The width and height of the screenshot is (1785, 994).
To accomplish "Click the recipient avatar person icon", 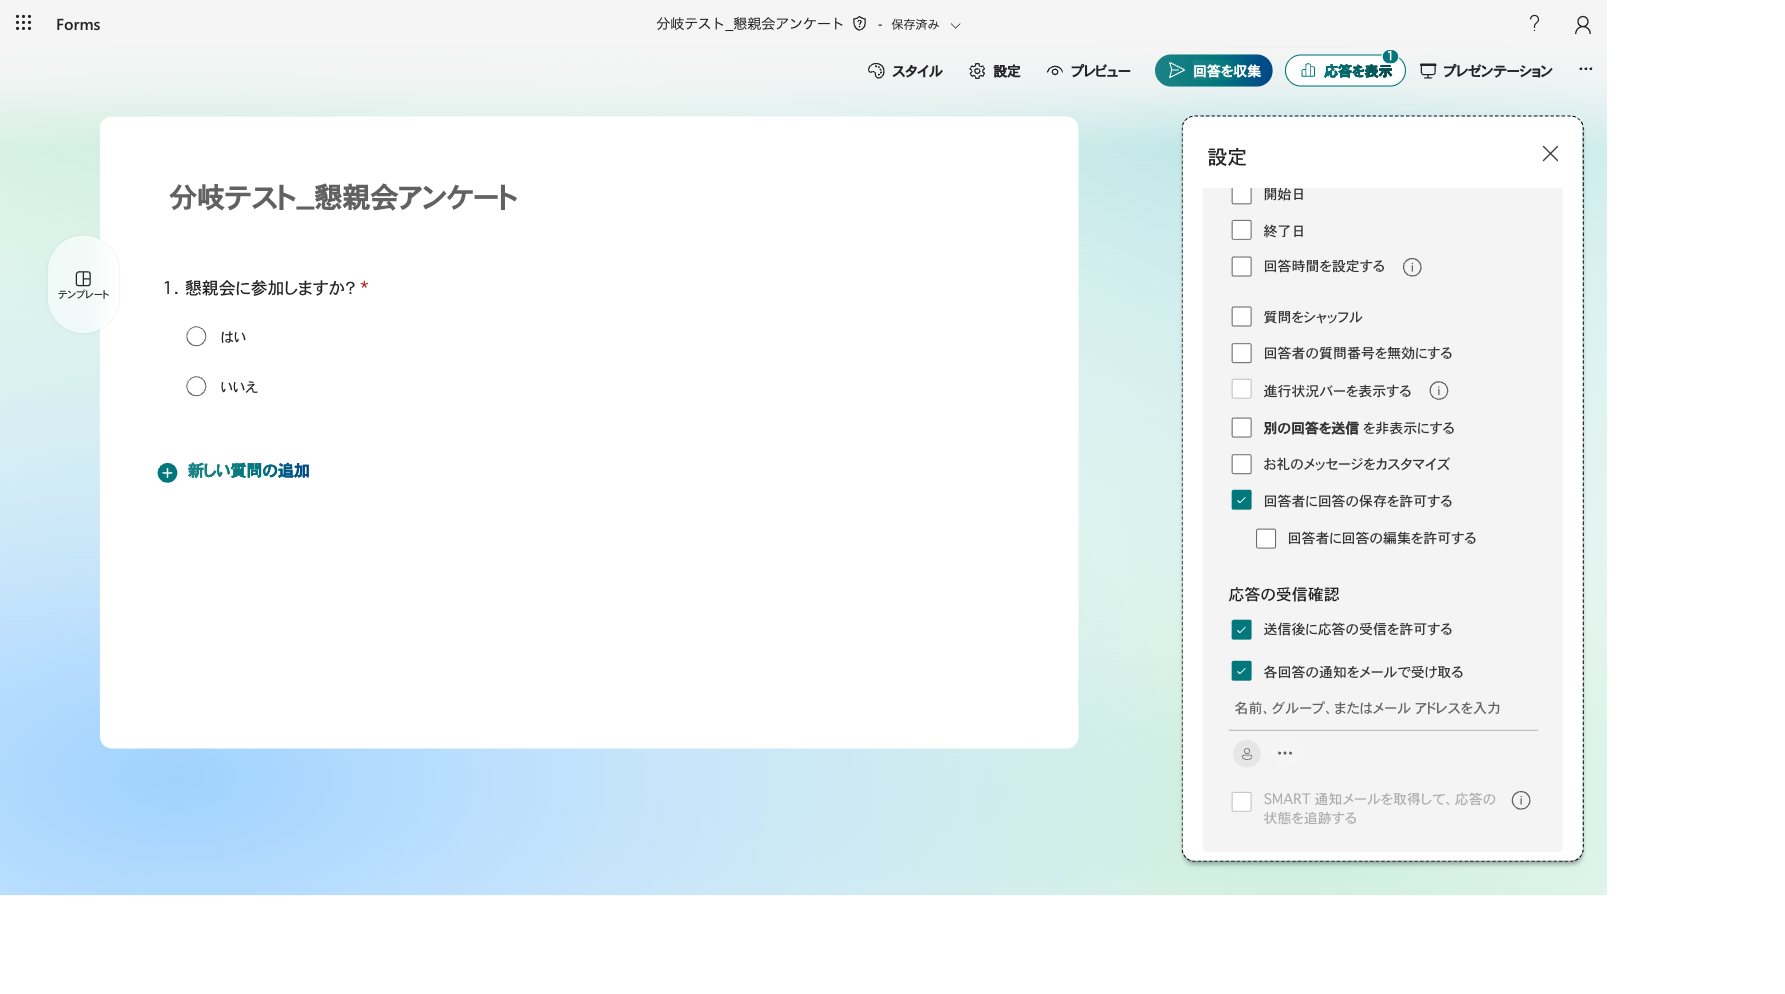I will tap(1246, 754).
